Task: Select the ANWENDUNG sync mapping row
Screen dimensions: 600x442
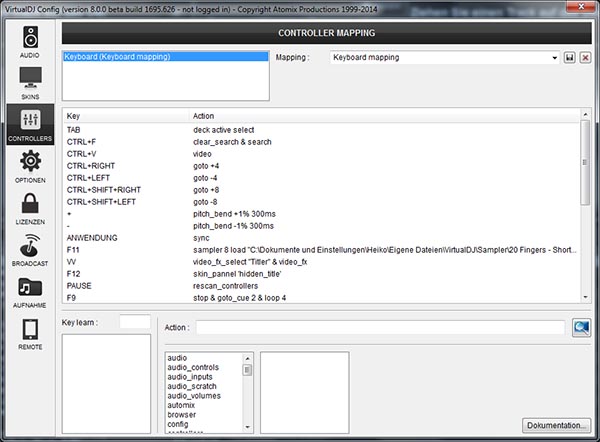Action: pyautogui.click(x=321, y=238)
